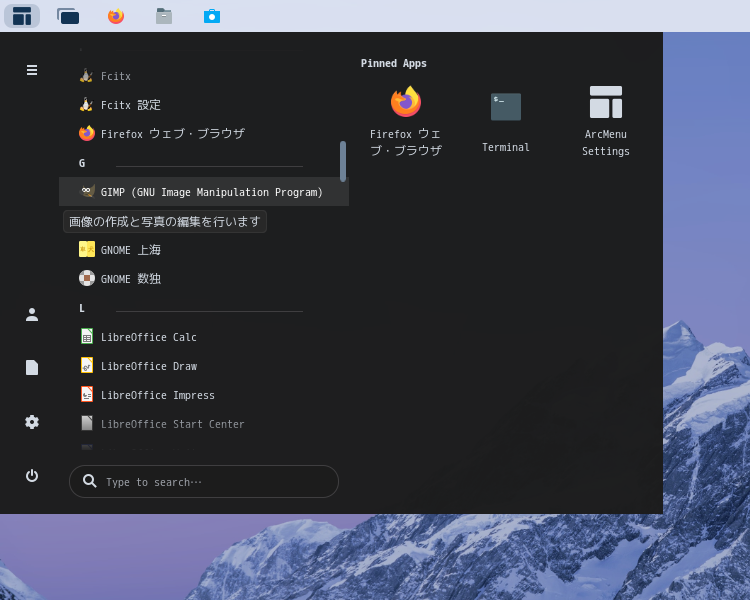Click the application list scrollbar handle

[x=342, y=161]
